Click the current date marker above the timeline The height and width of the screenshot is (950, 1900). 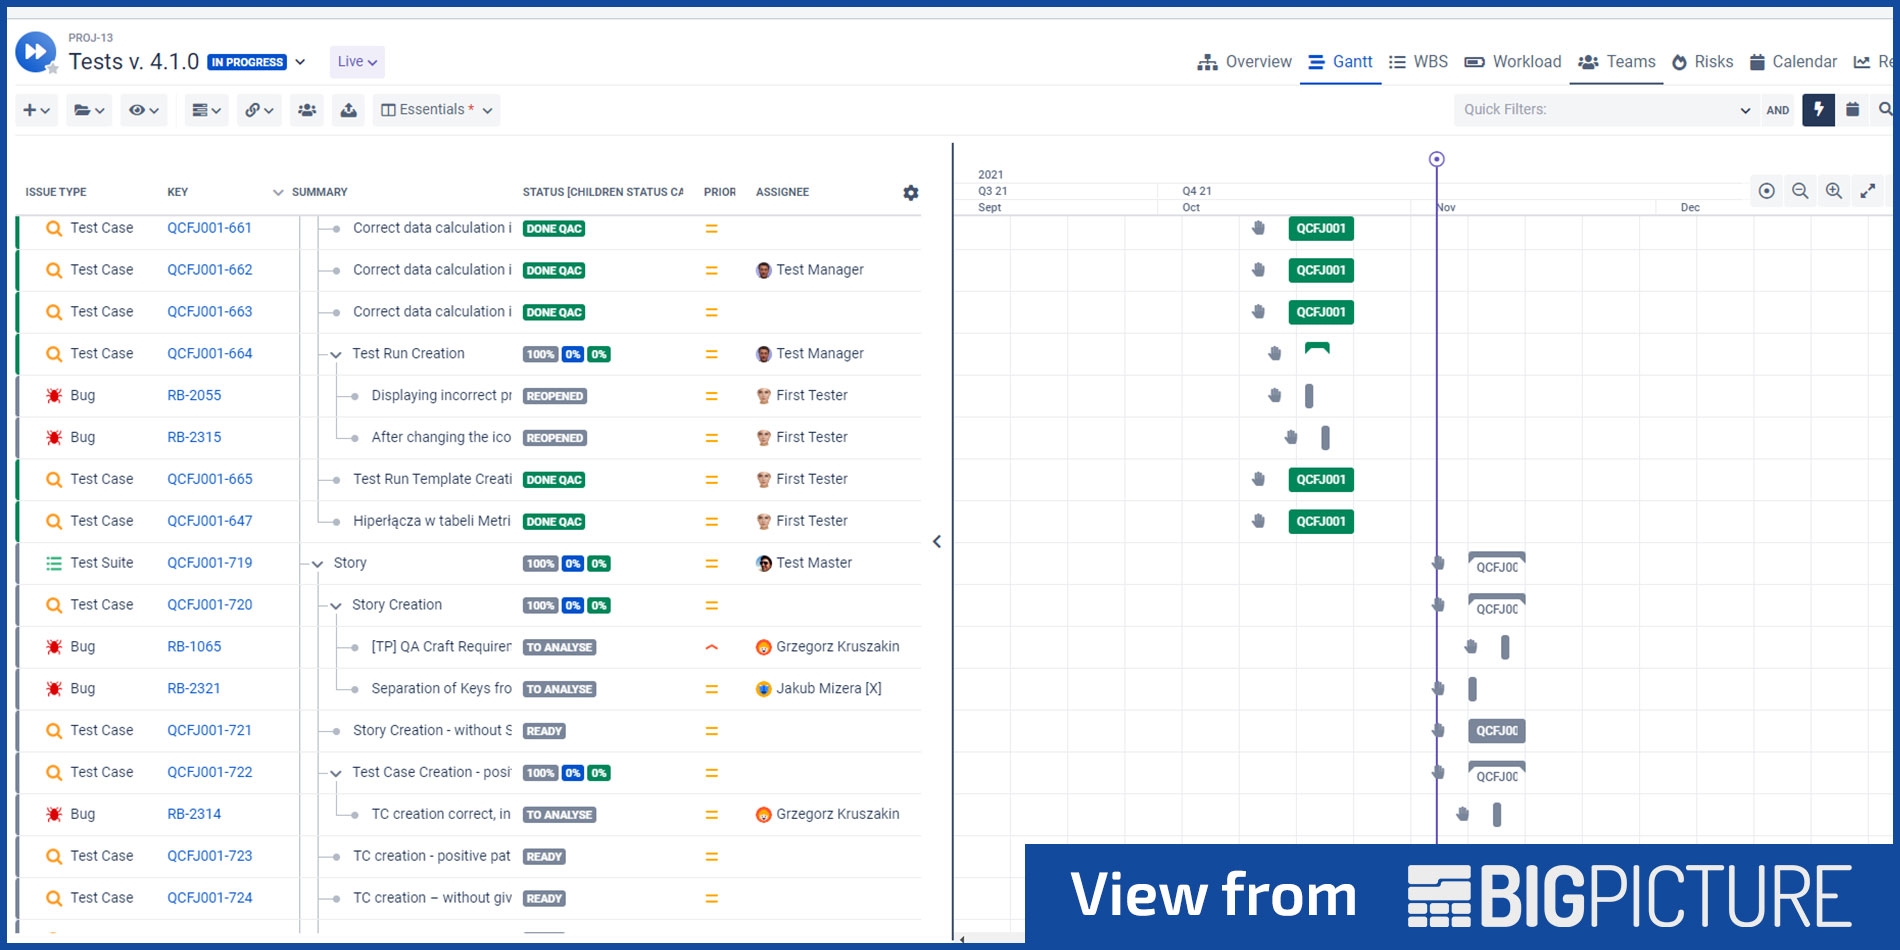[1437, 158]
